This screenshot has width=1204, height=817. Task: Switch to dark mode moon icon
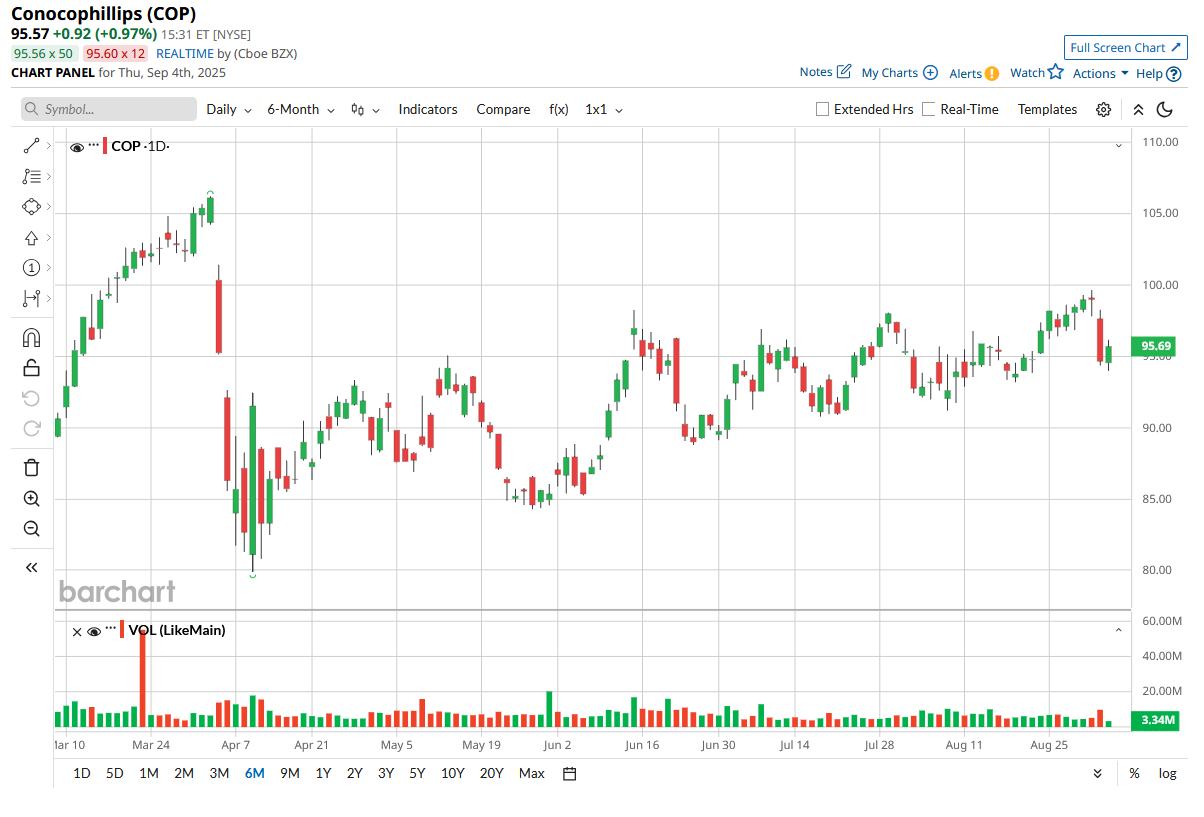(1165, 110)
